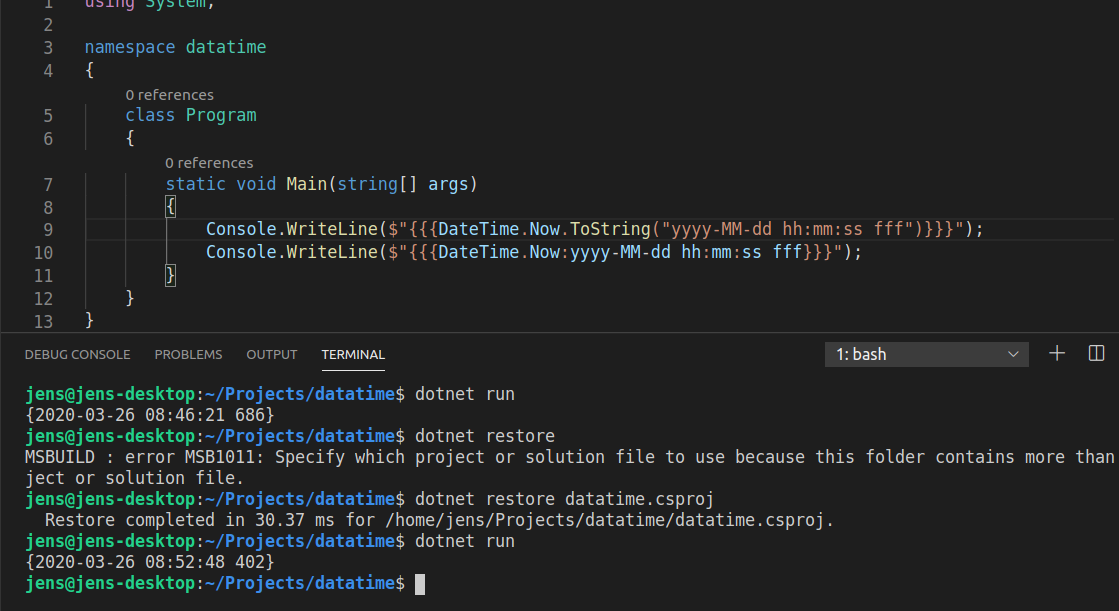
Task: Switch to the DEBUG CONSOLE tab
Action: point(77,355)
